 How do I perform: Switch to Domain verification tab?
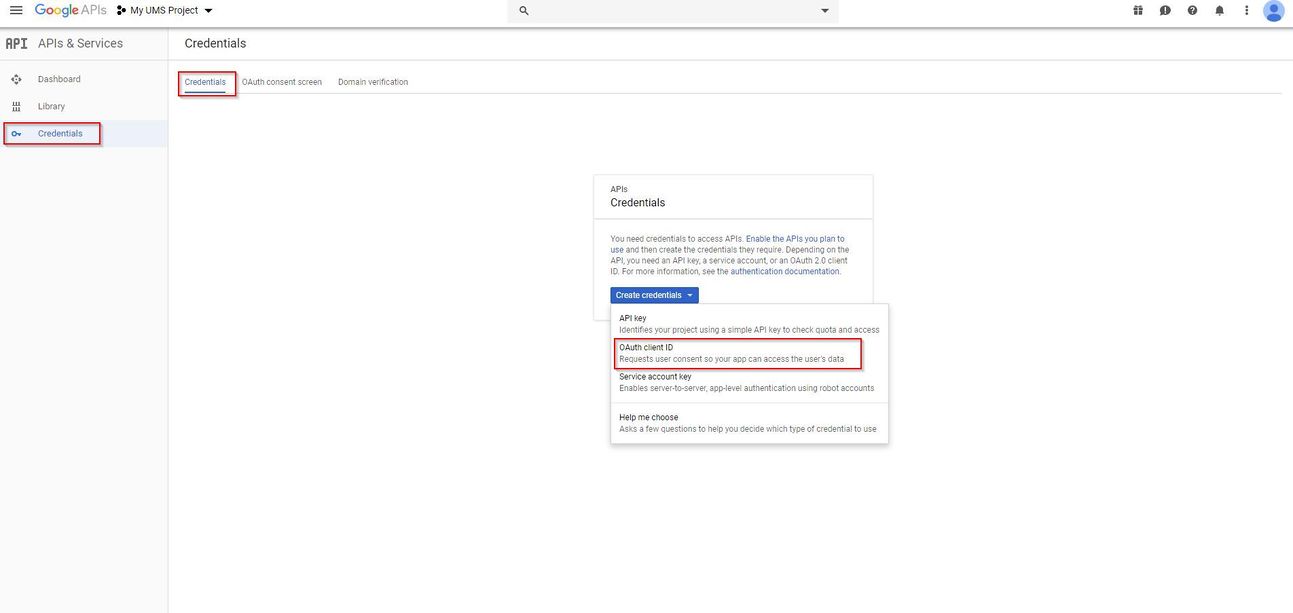373,82
